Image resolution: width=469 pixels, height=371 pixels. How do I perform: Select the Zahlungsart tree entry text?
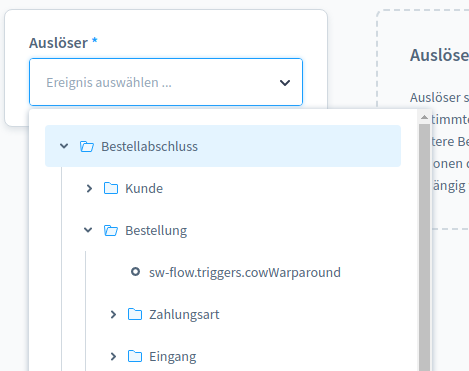coord(184,314)
